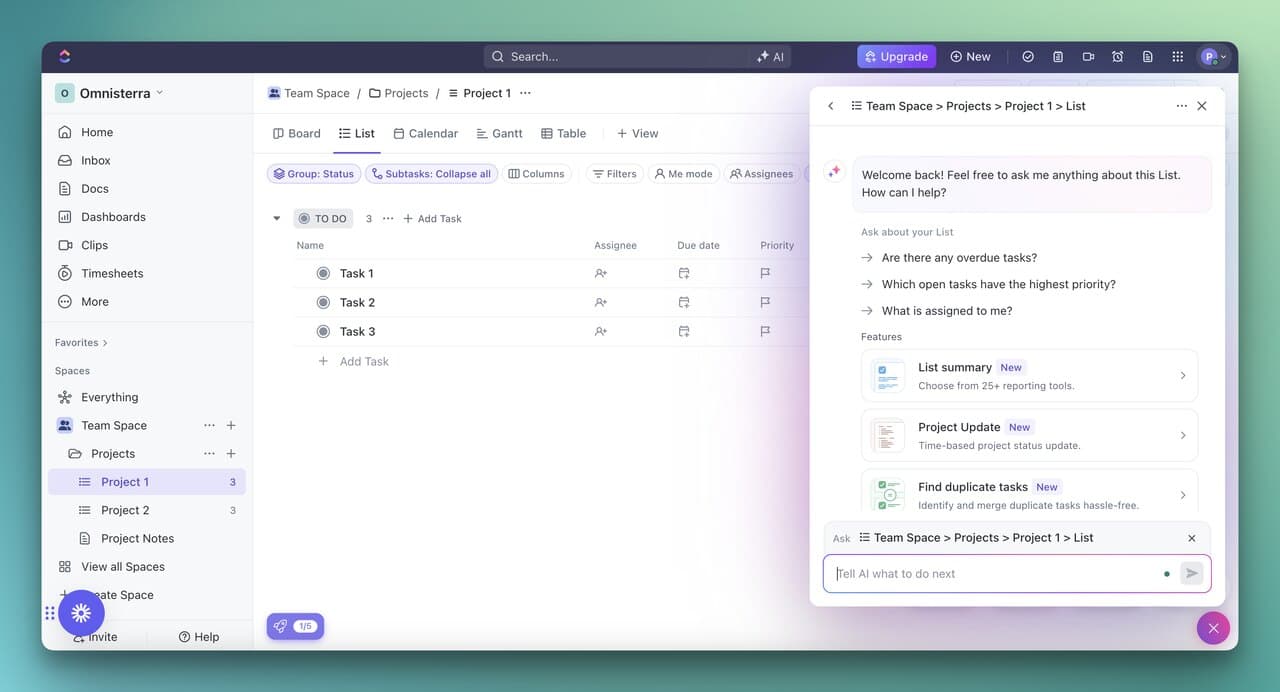
Task: Click the priority flag for Task 2
Action: click(x=765, y=302)
